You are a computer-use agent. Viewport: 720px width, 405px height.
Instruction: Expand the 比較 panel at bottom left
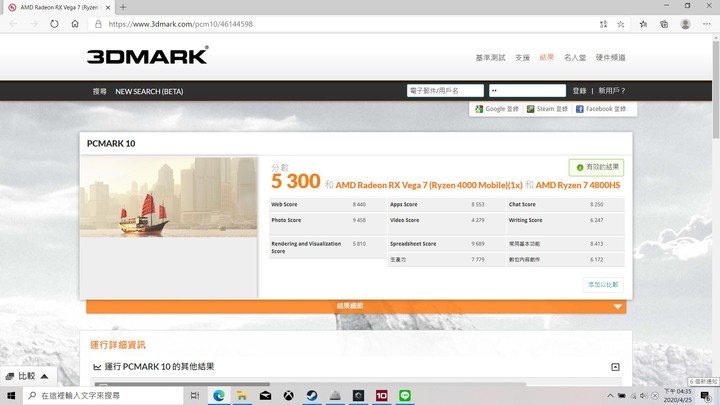(28, 376)
